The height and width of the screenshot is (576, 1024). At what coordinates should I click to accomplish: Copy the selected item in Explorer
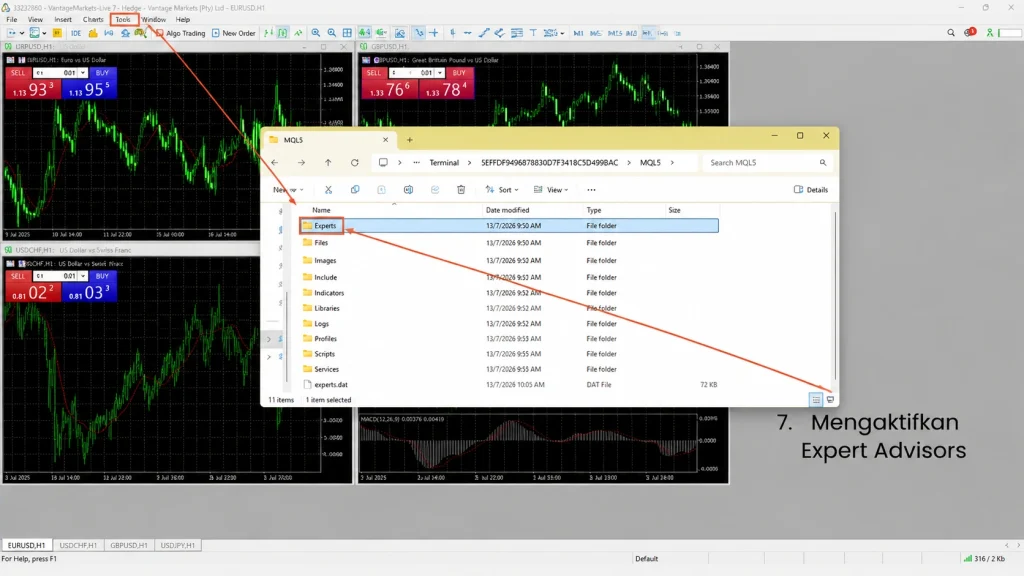coord(355,190)
